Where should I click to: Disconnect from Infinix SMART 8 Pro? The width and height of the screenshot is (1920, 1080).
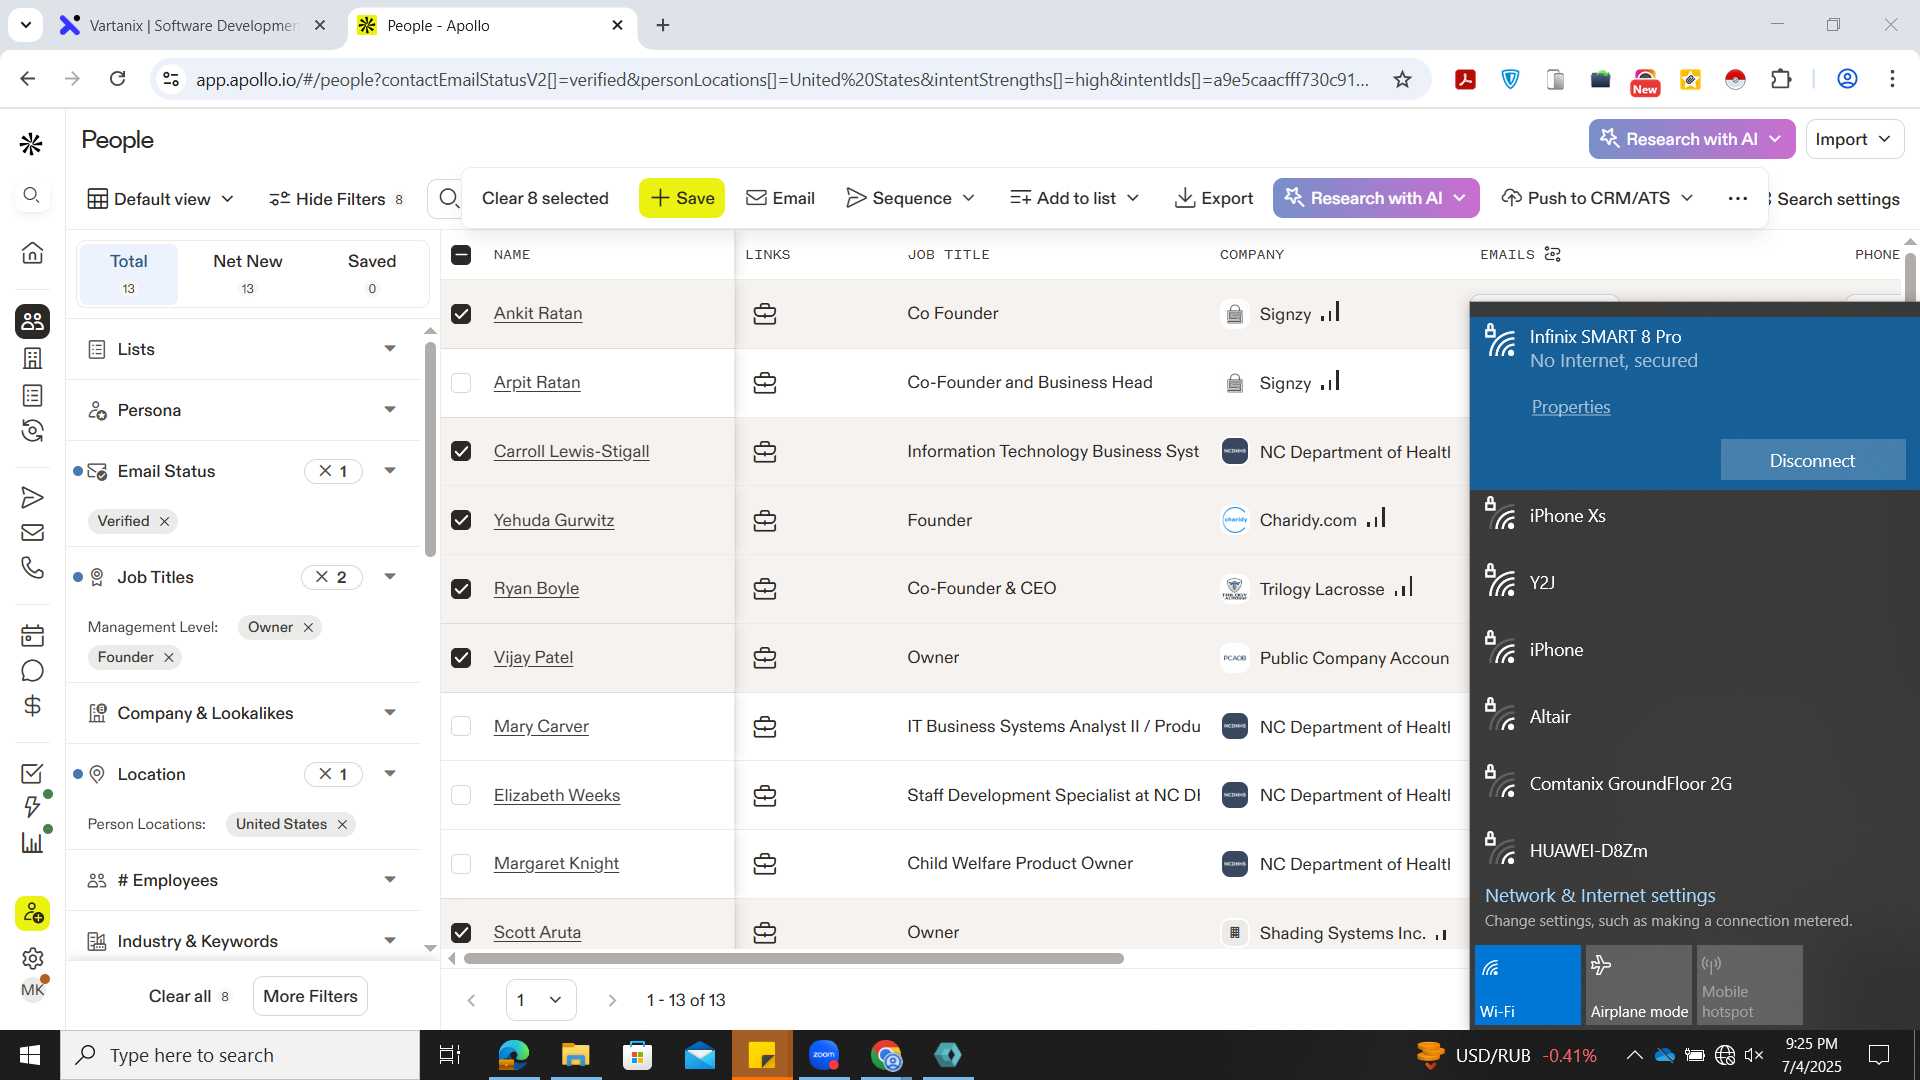point(1812,460)
